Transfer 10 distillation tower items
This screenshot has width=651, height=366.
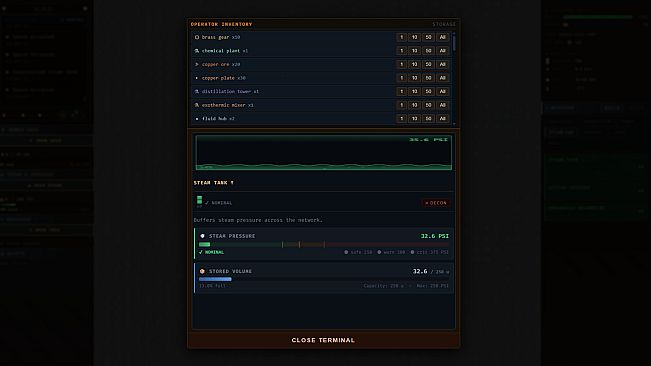tap(414, 91)
